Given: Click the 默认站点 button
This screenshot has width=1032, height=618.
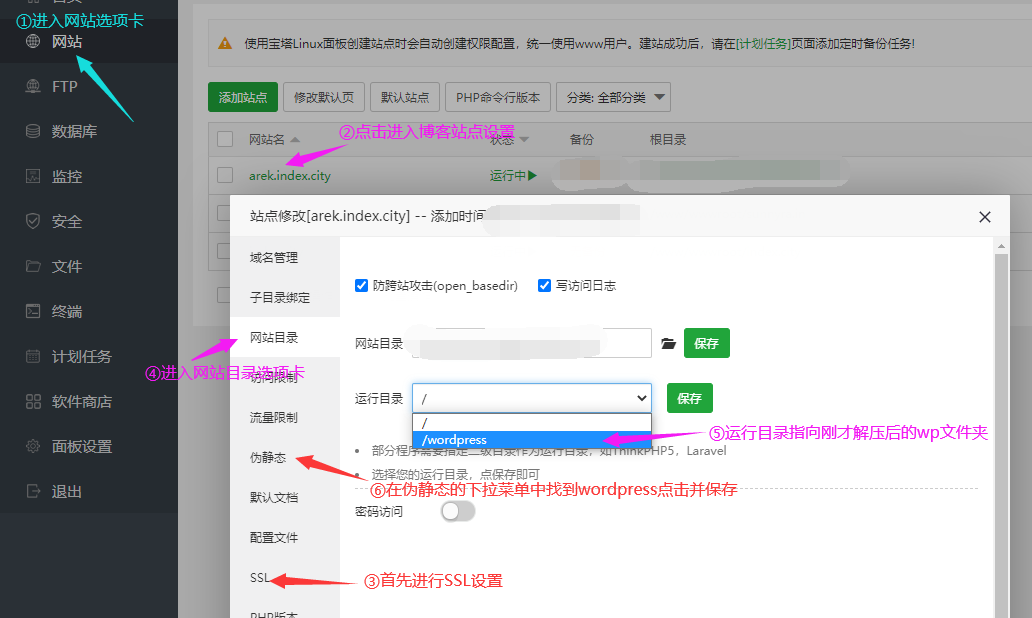Looking at the screenshot, I should coord(405,97).
